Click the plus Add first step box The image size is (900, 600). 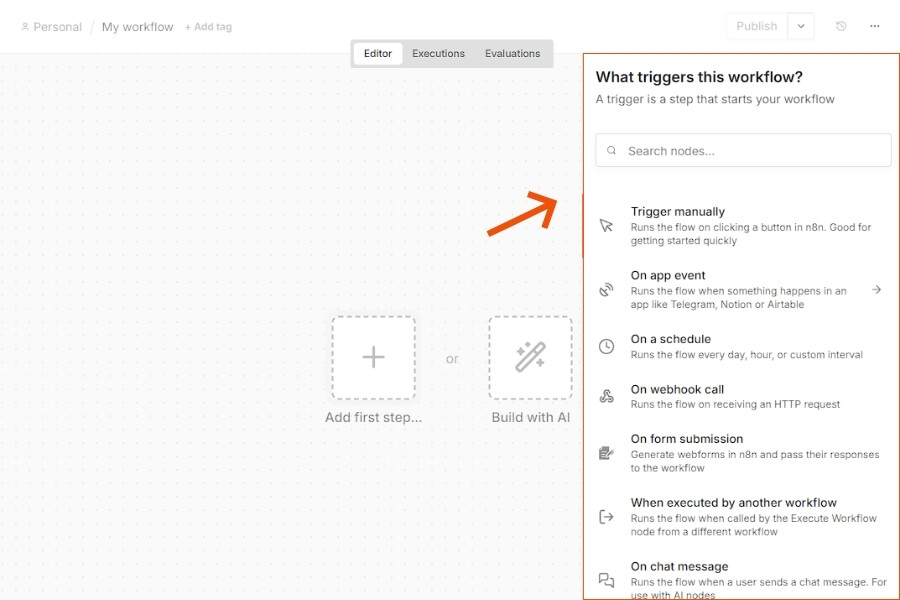coord(373,357)
